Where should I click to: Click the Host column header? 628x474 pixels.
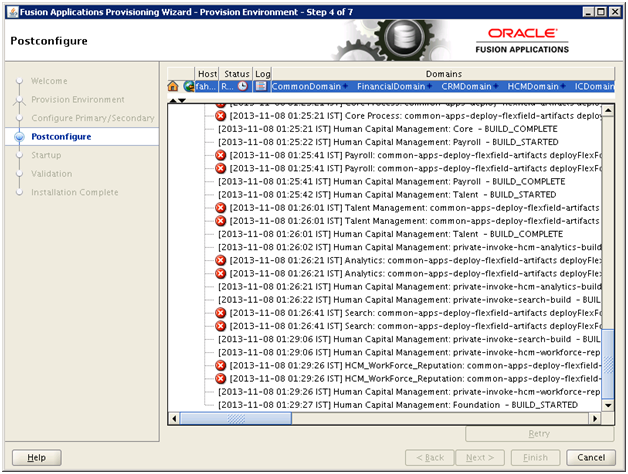coord(207,74)
